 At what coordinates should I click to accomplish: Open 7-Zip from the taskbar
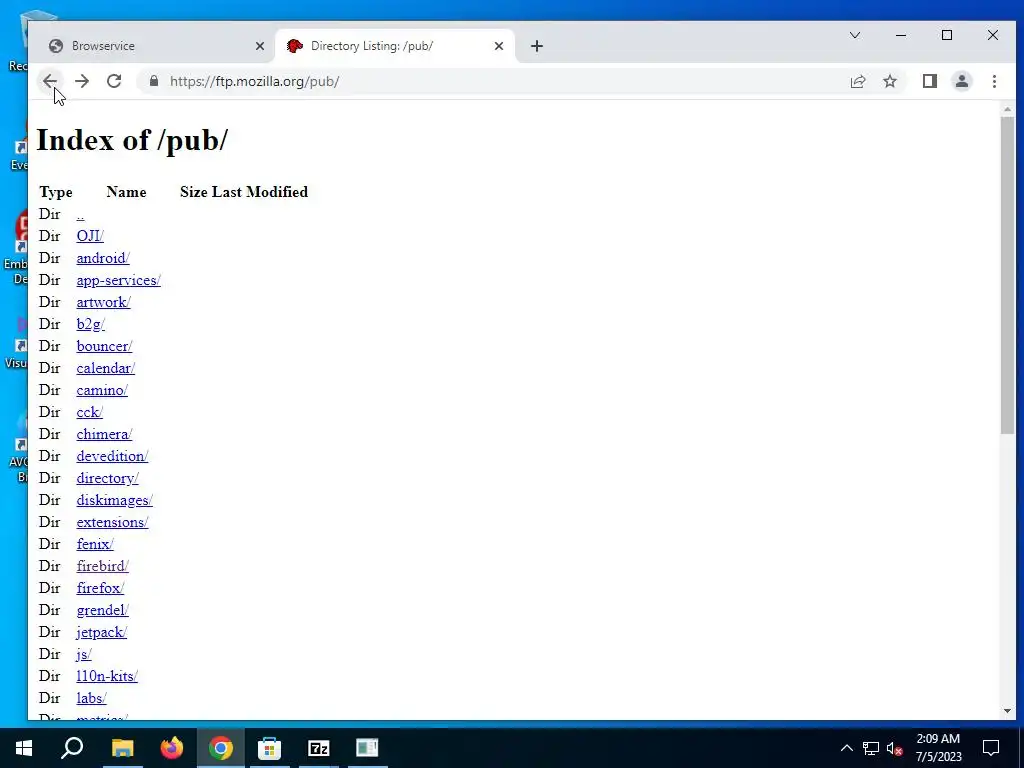319,748
